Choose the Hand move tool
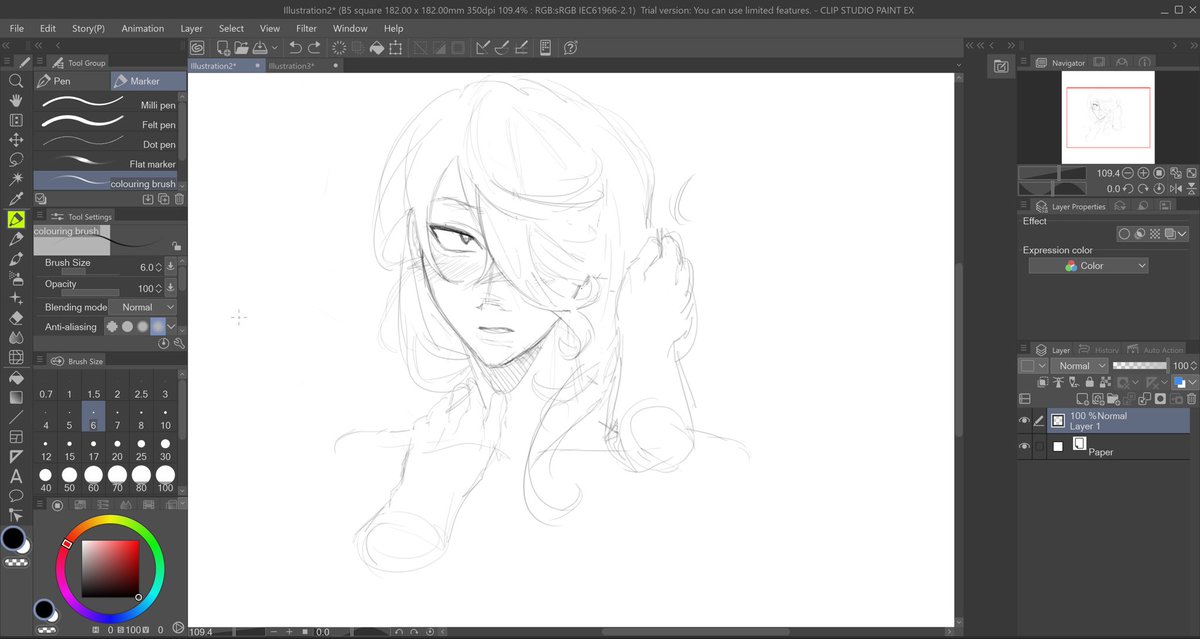1200x639 pixels. click(15, 100)
